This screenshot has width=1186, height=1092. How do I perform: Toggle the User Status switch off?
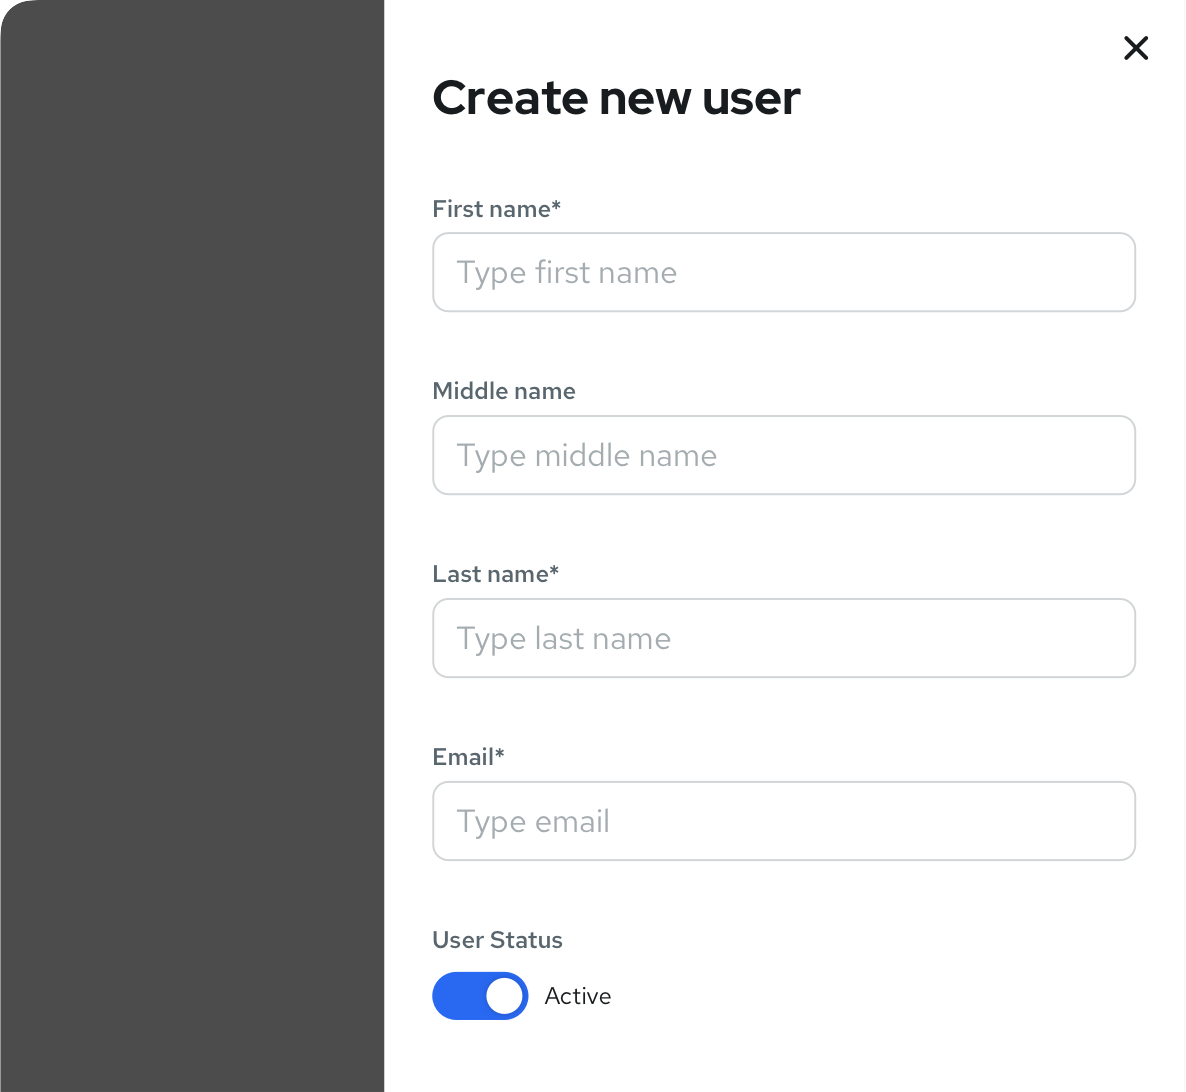tap(480, 996)
